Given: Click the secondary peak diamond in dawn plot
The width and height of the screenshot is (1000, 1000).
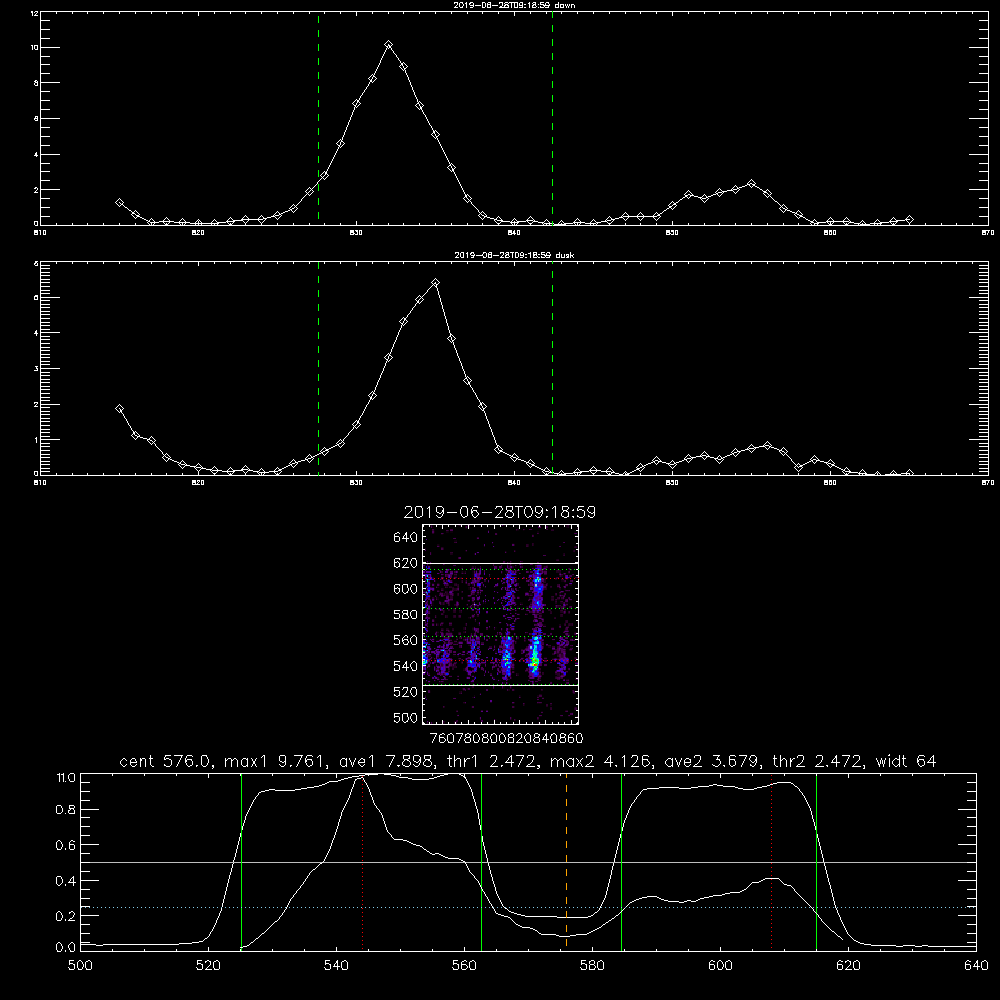Looking at the screenshot, I should [751, 184].
